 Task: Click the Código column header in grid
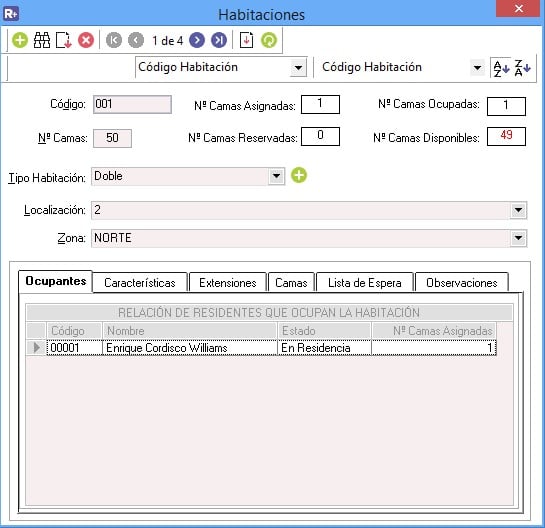74,331
